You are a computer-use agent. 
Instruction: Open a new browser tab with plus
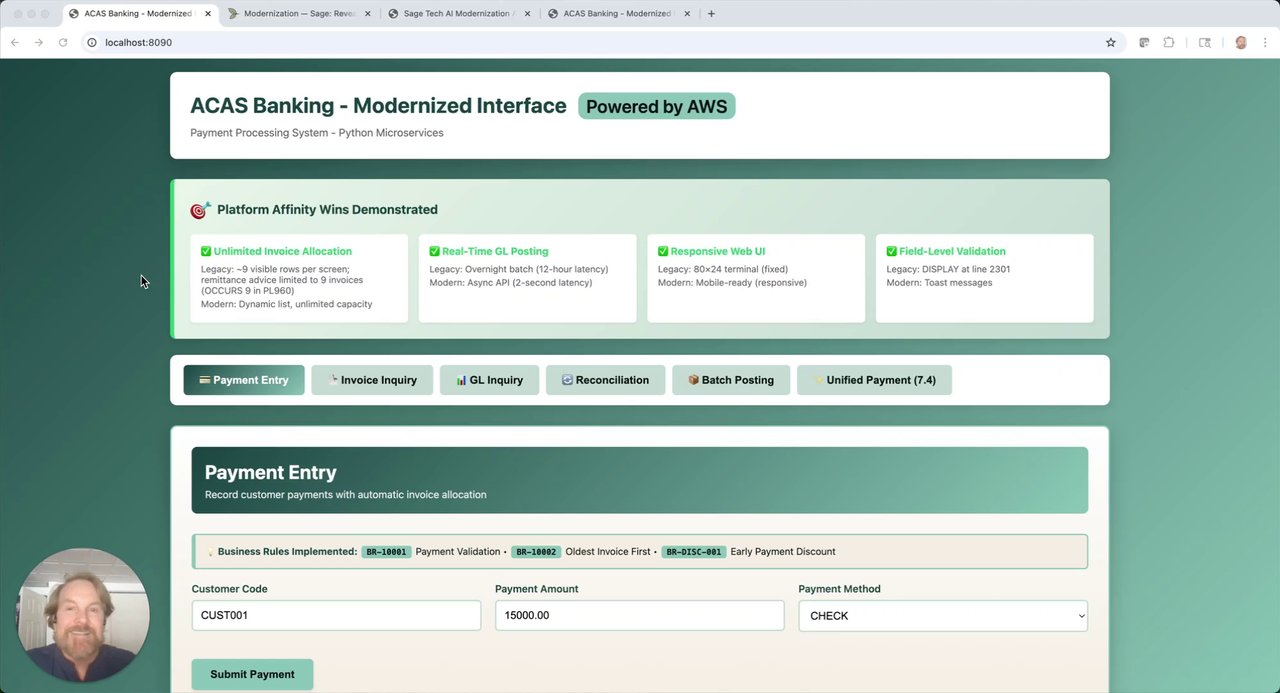pyautogui.click(x=711, y=14)
